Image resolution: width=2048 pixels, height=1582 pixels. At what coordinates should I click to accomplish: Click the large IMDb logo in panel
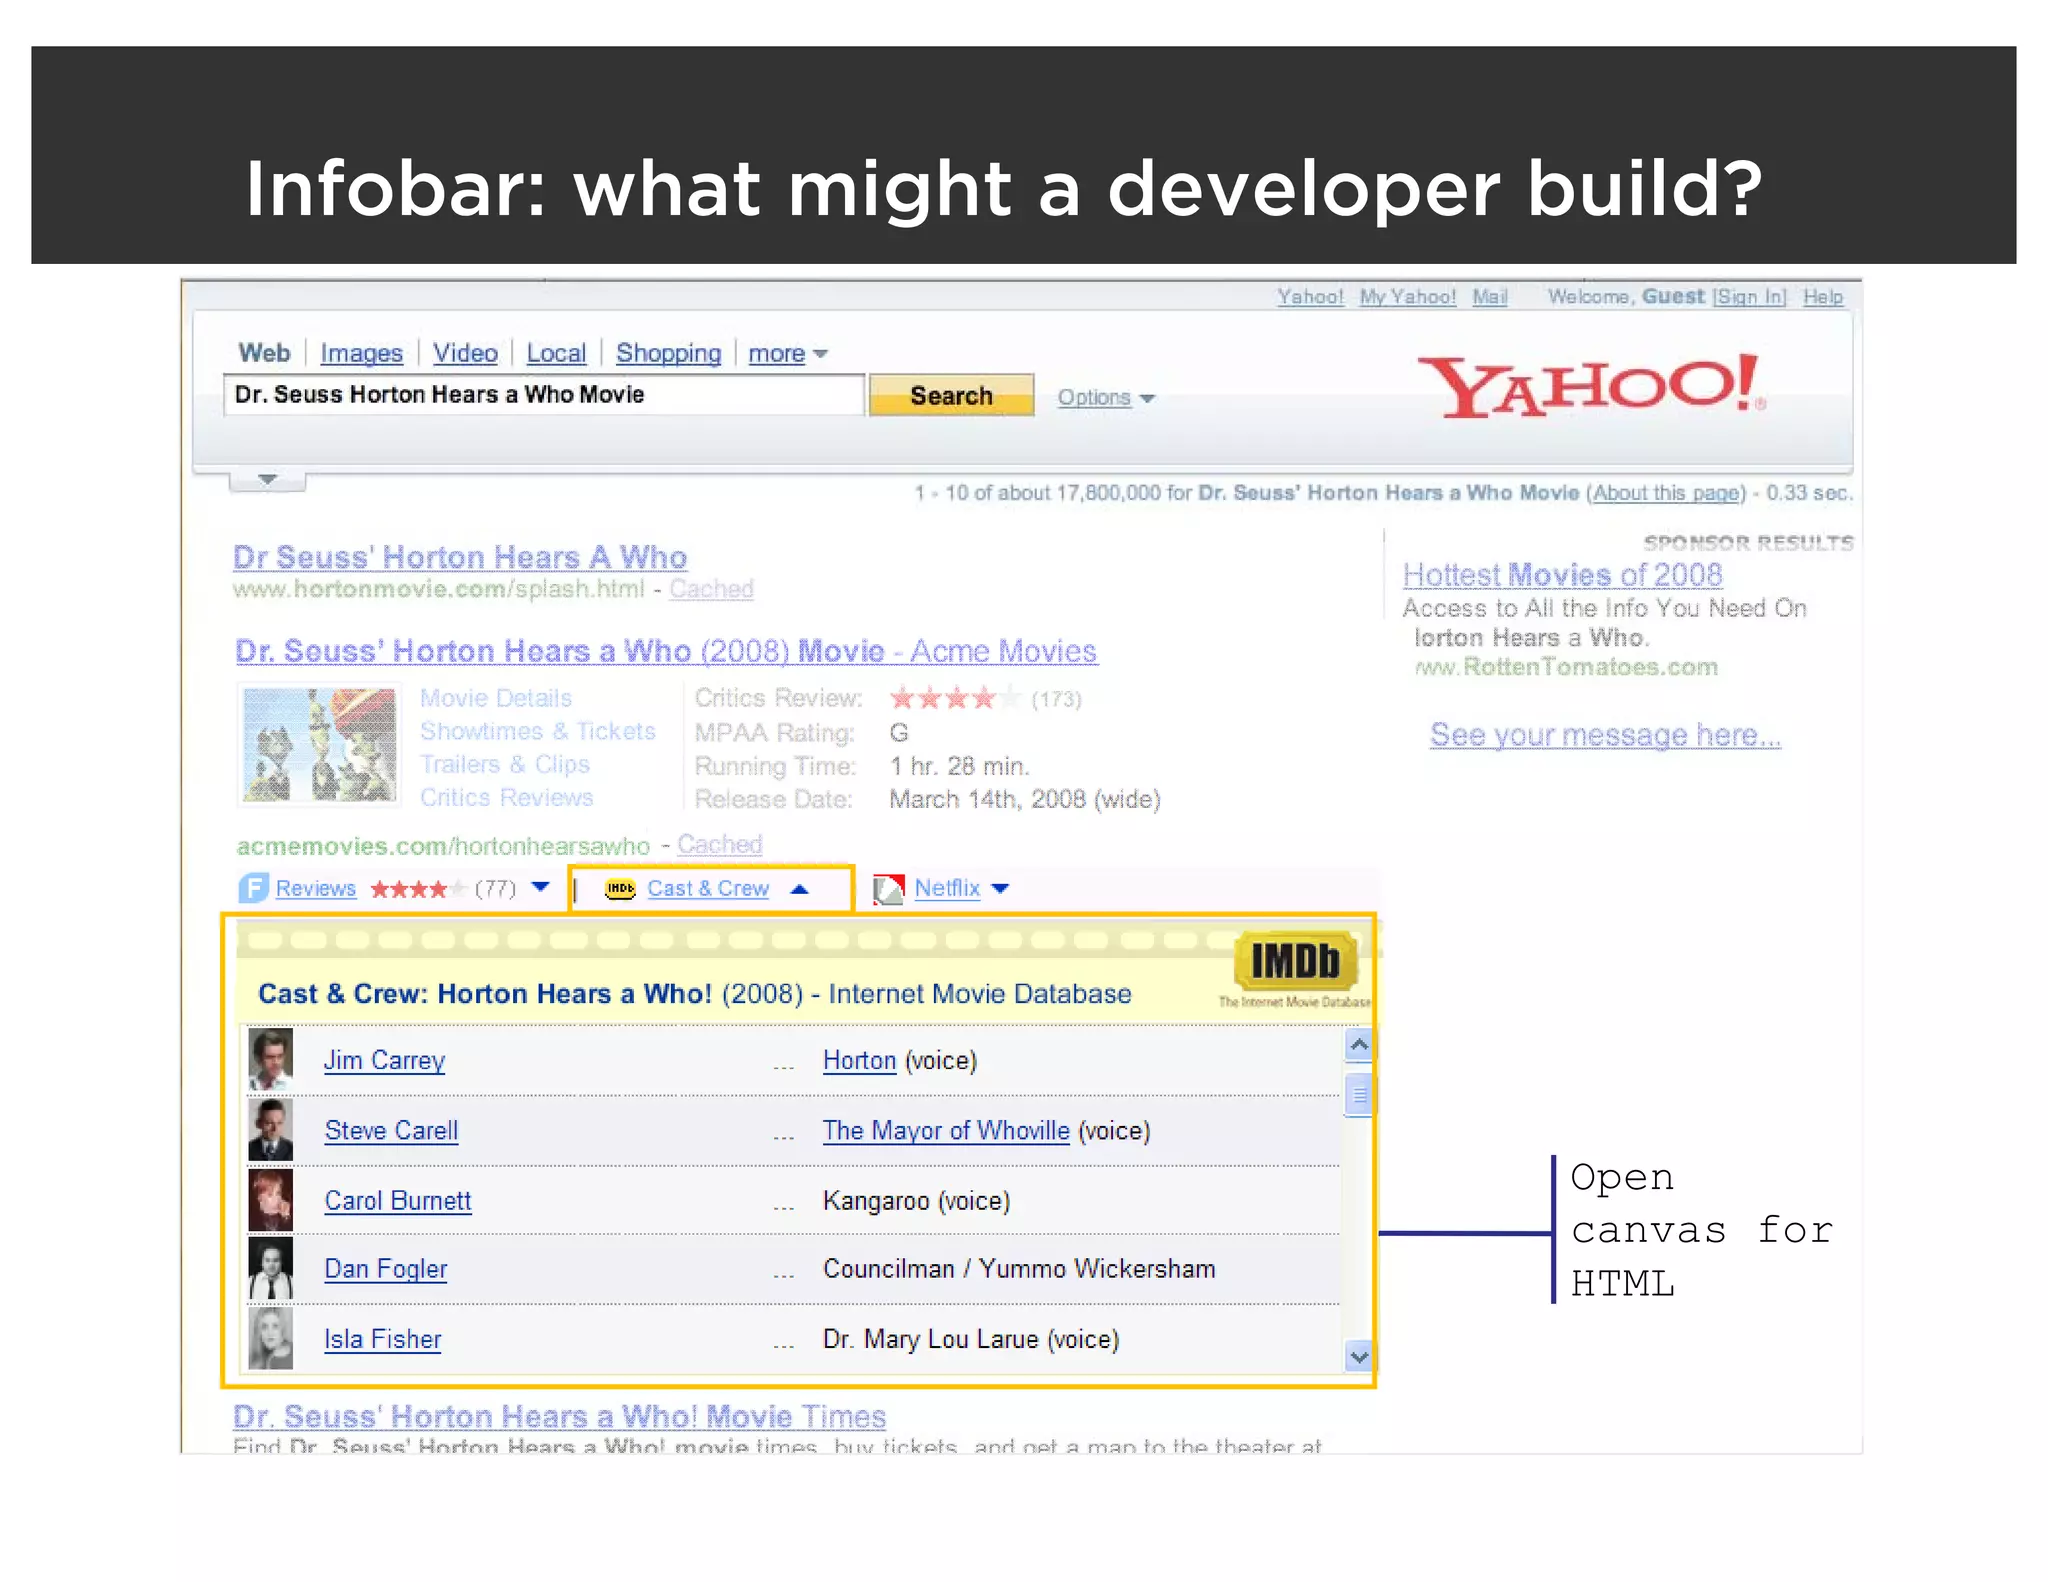pyautogui.click(x=1295, y=961)
